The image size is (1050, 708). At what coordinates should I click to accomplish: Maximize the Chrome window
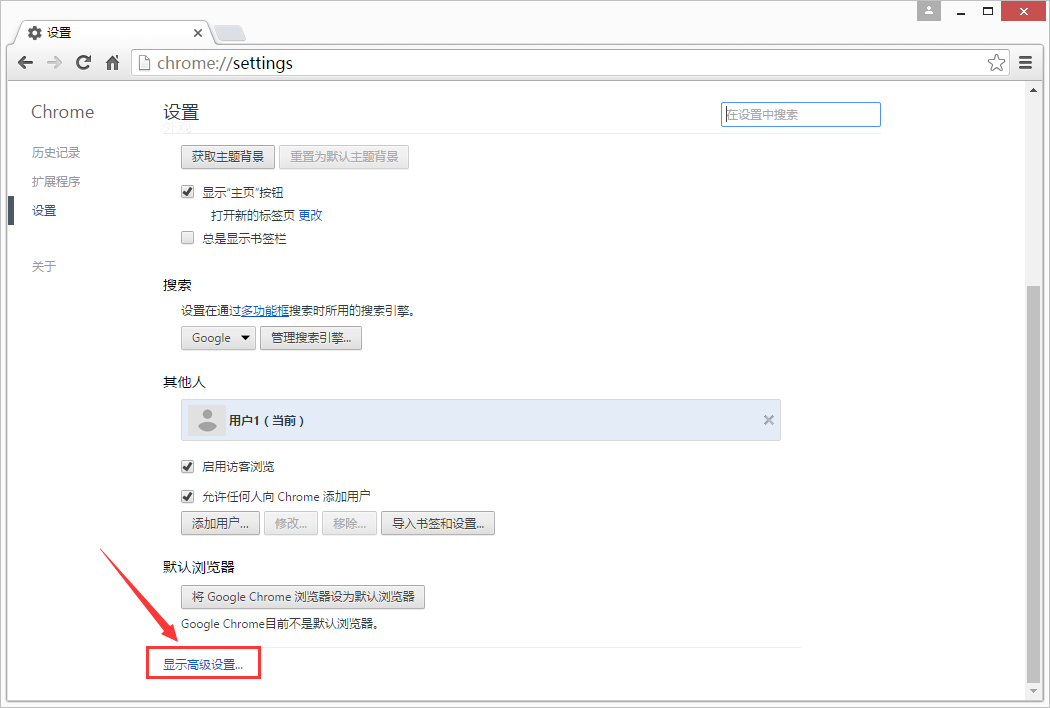click(x=988, y=11)
